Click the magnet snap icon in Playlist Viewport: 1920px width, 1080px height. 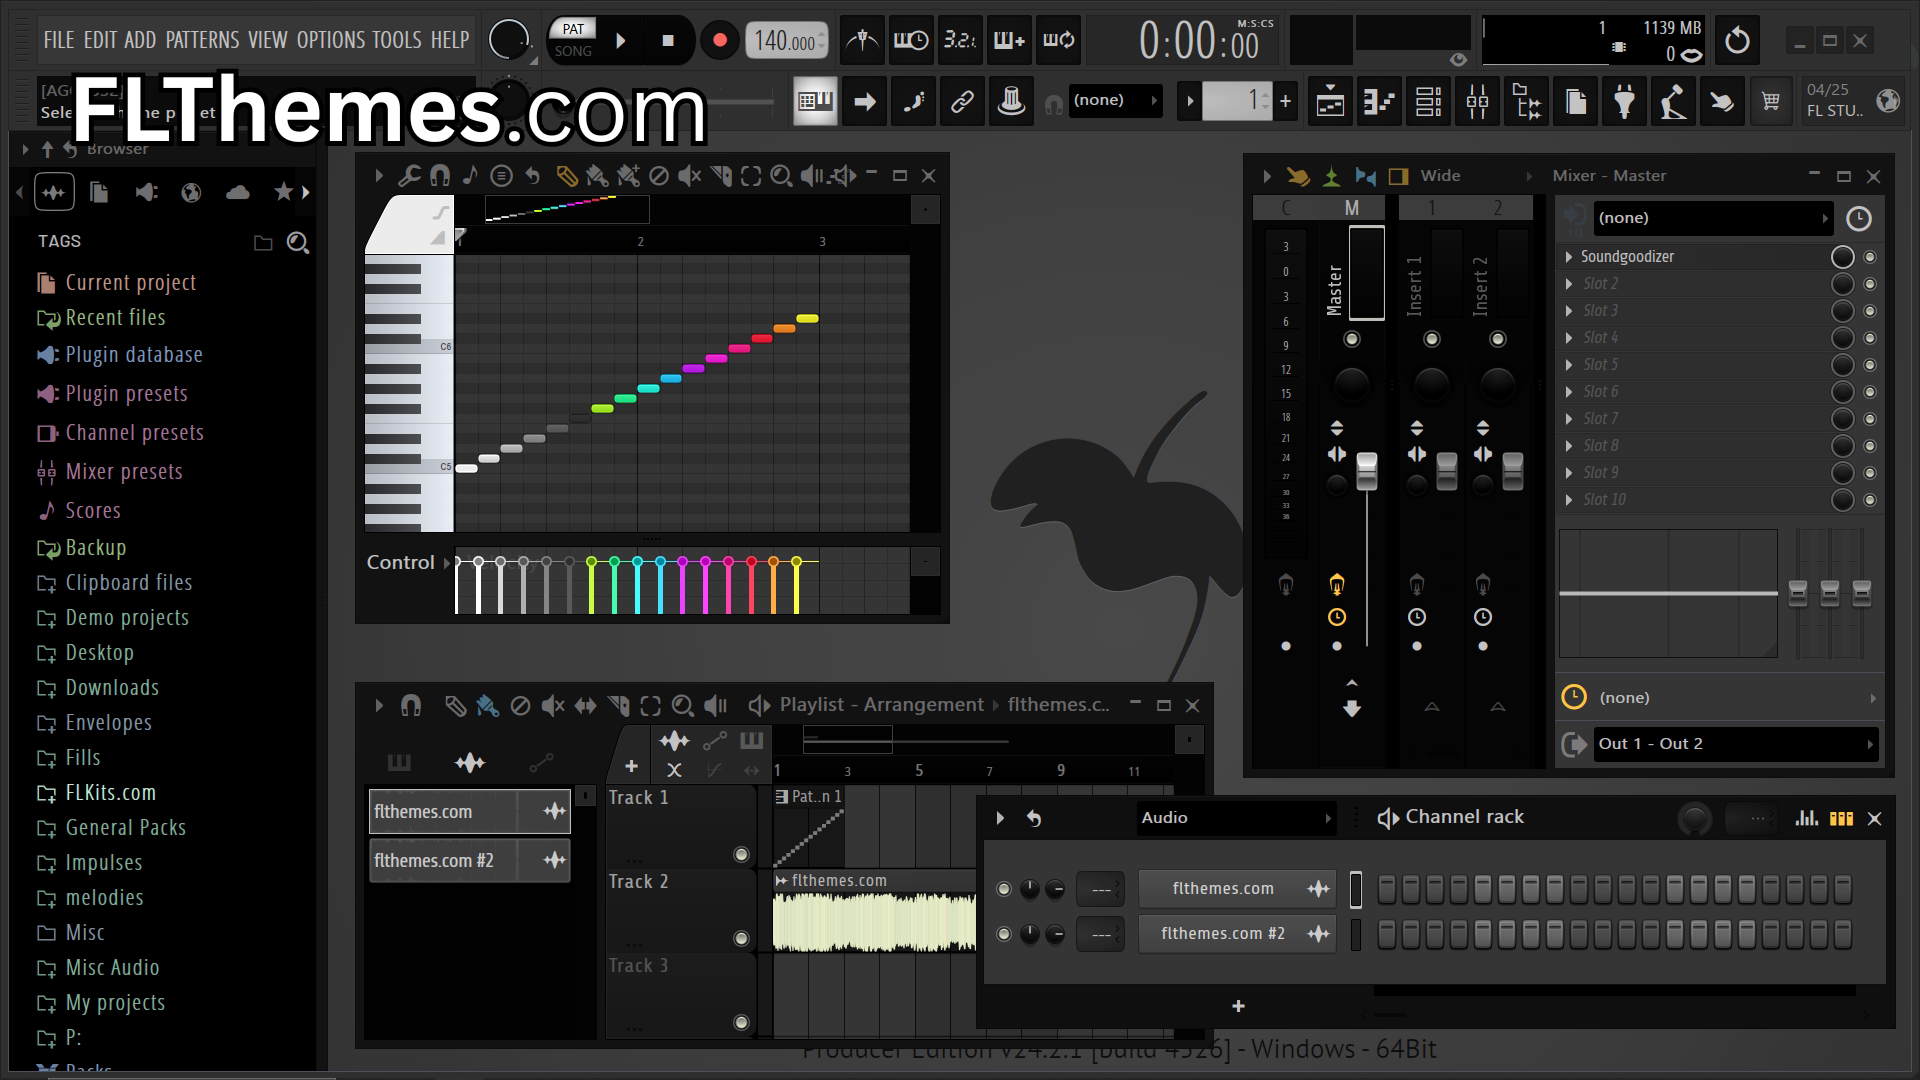410,706
